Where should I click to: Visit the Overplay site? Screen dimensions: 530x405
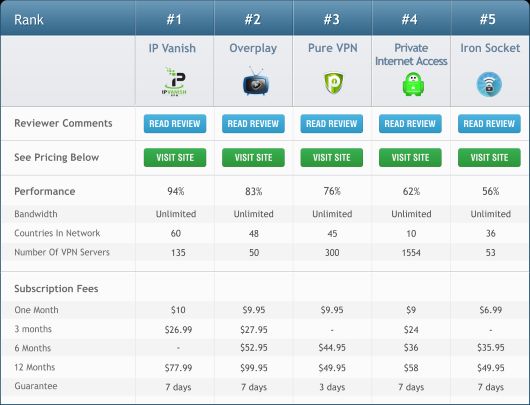pyautogui.click(x=253, y=158)
